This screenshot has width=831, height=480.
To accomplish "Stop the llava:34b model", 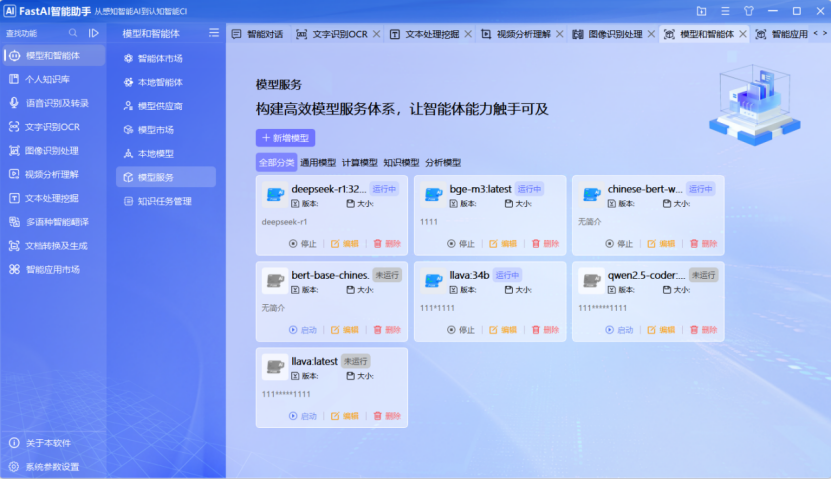I will [x=461, y=330].
